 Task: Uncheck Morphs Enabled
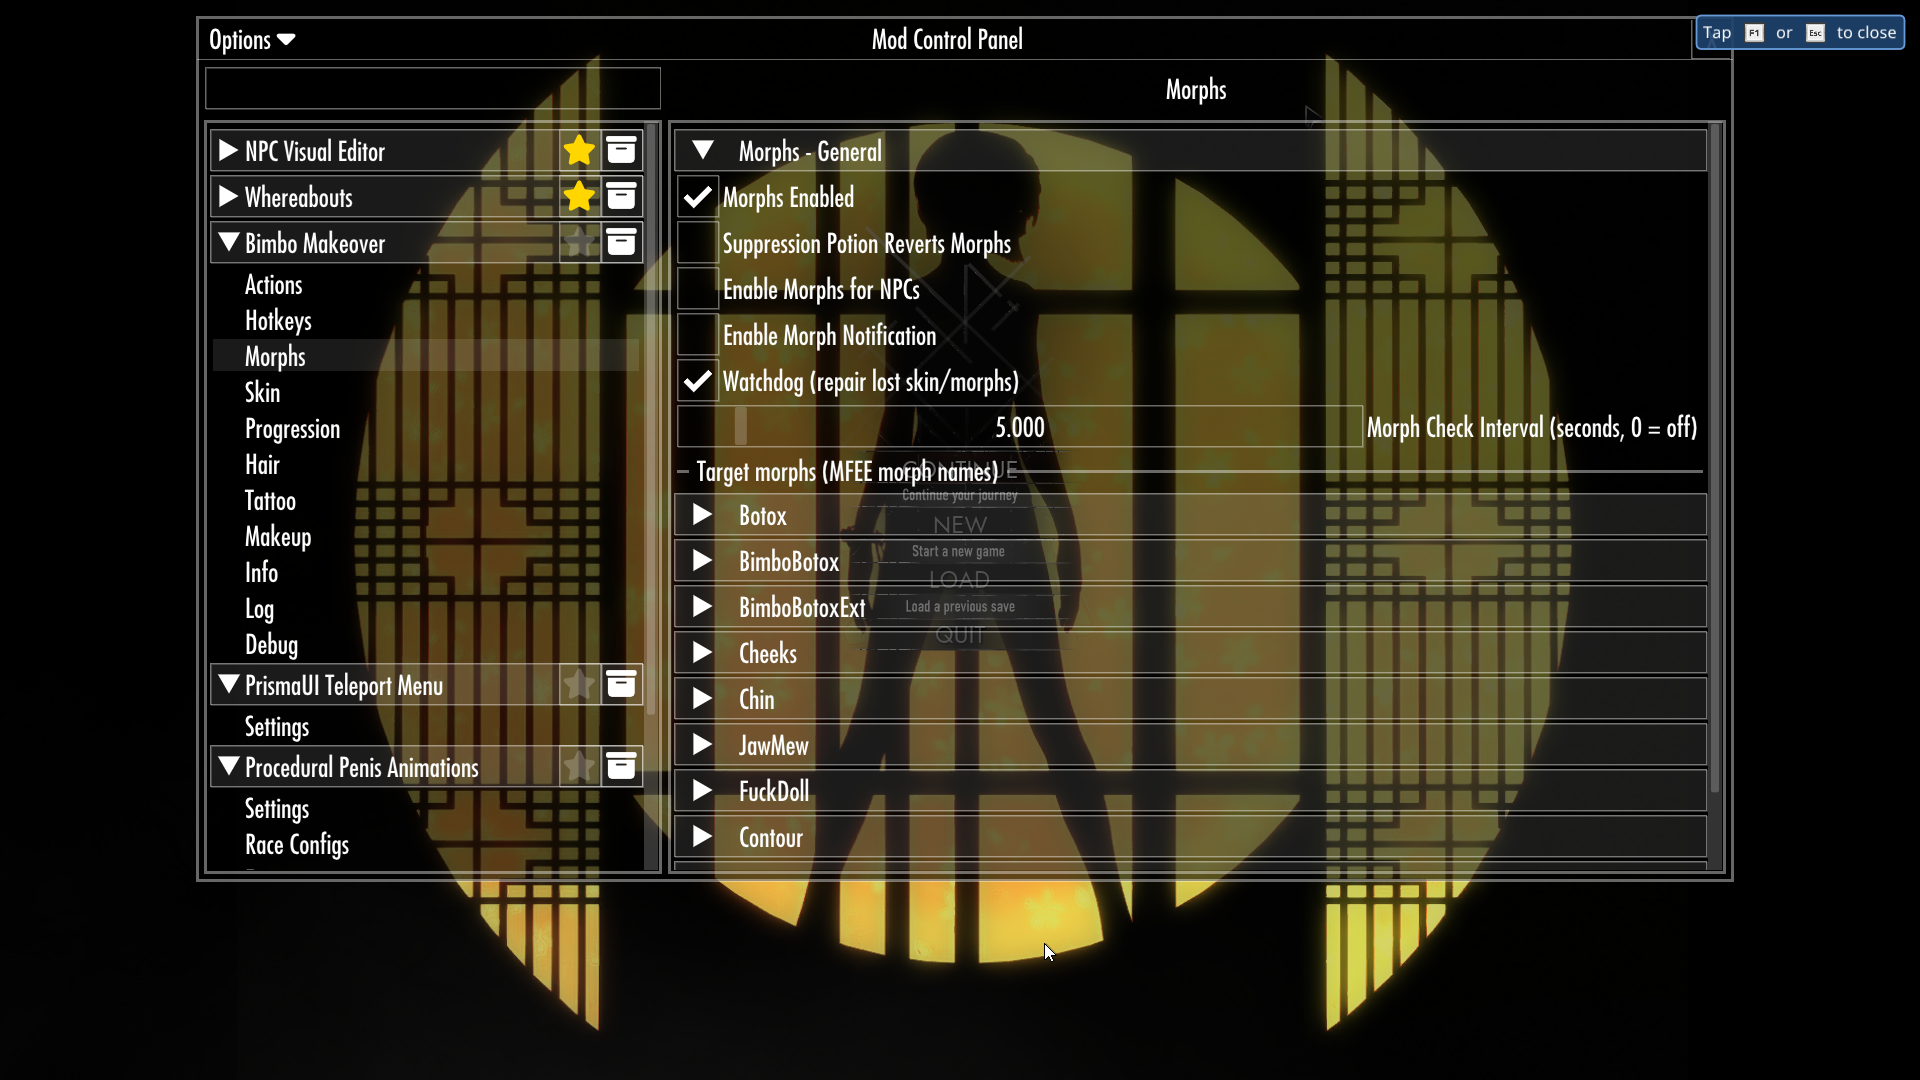tap(698, 197)
